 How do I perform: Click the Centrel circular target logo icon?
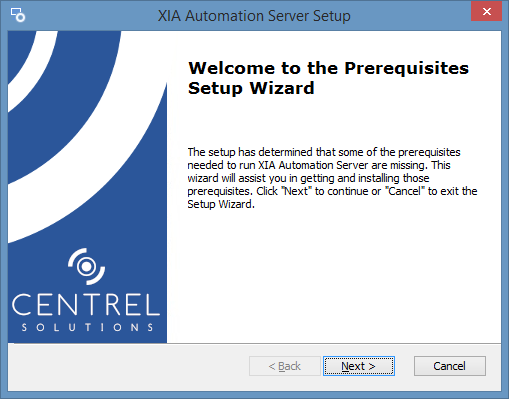point(87,266)
